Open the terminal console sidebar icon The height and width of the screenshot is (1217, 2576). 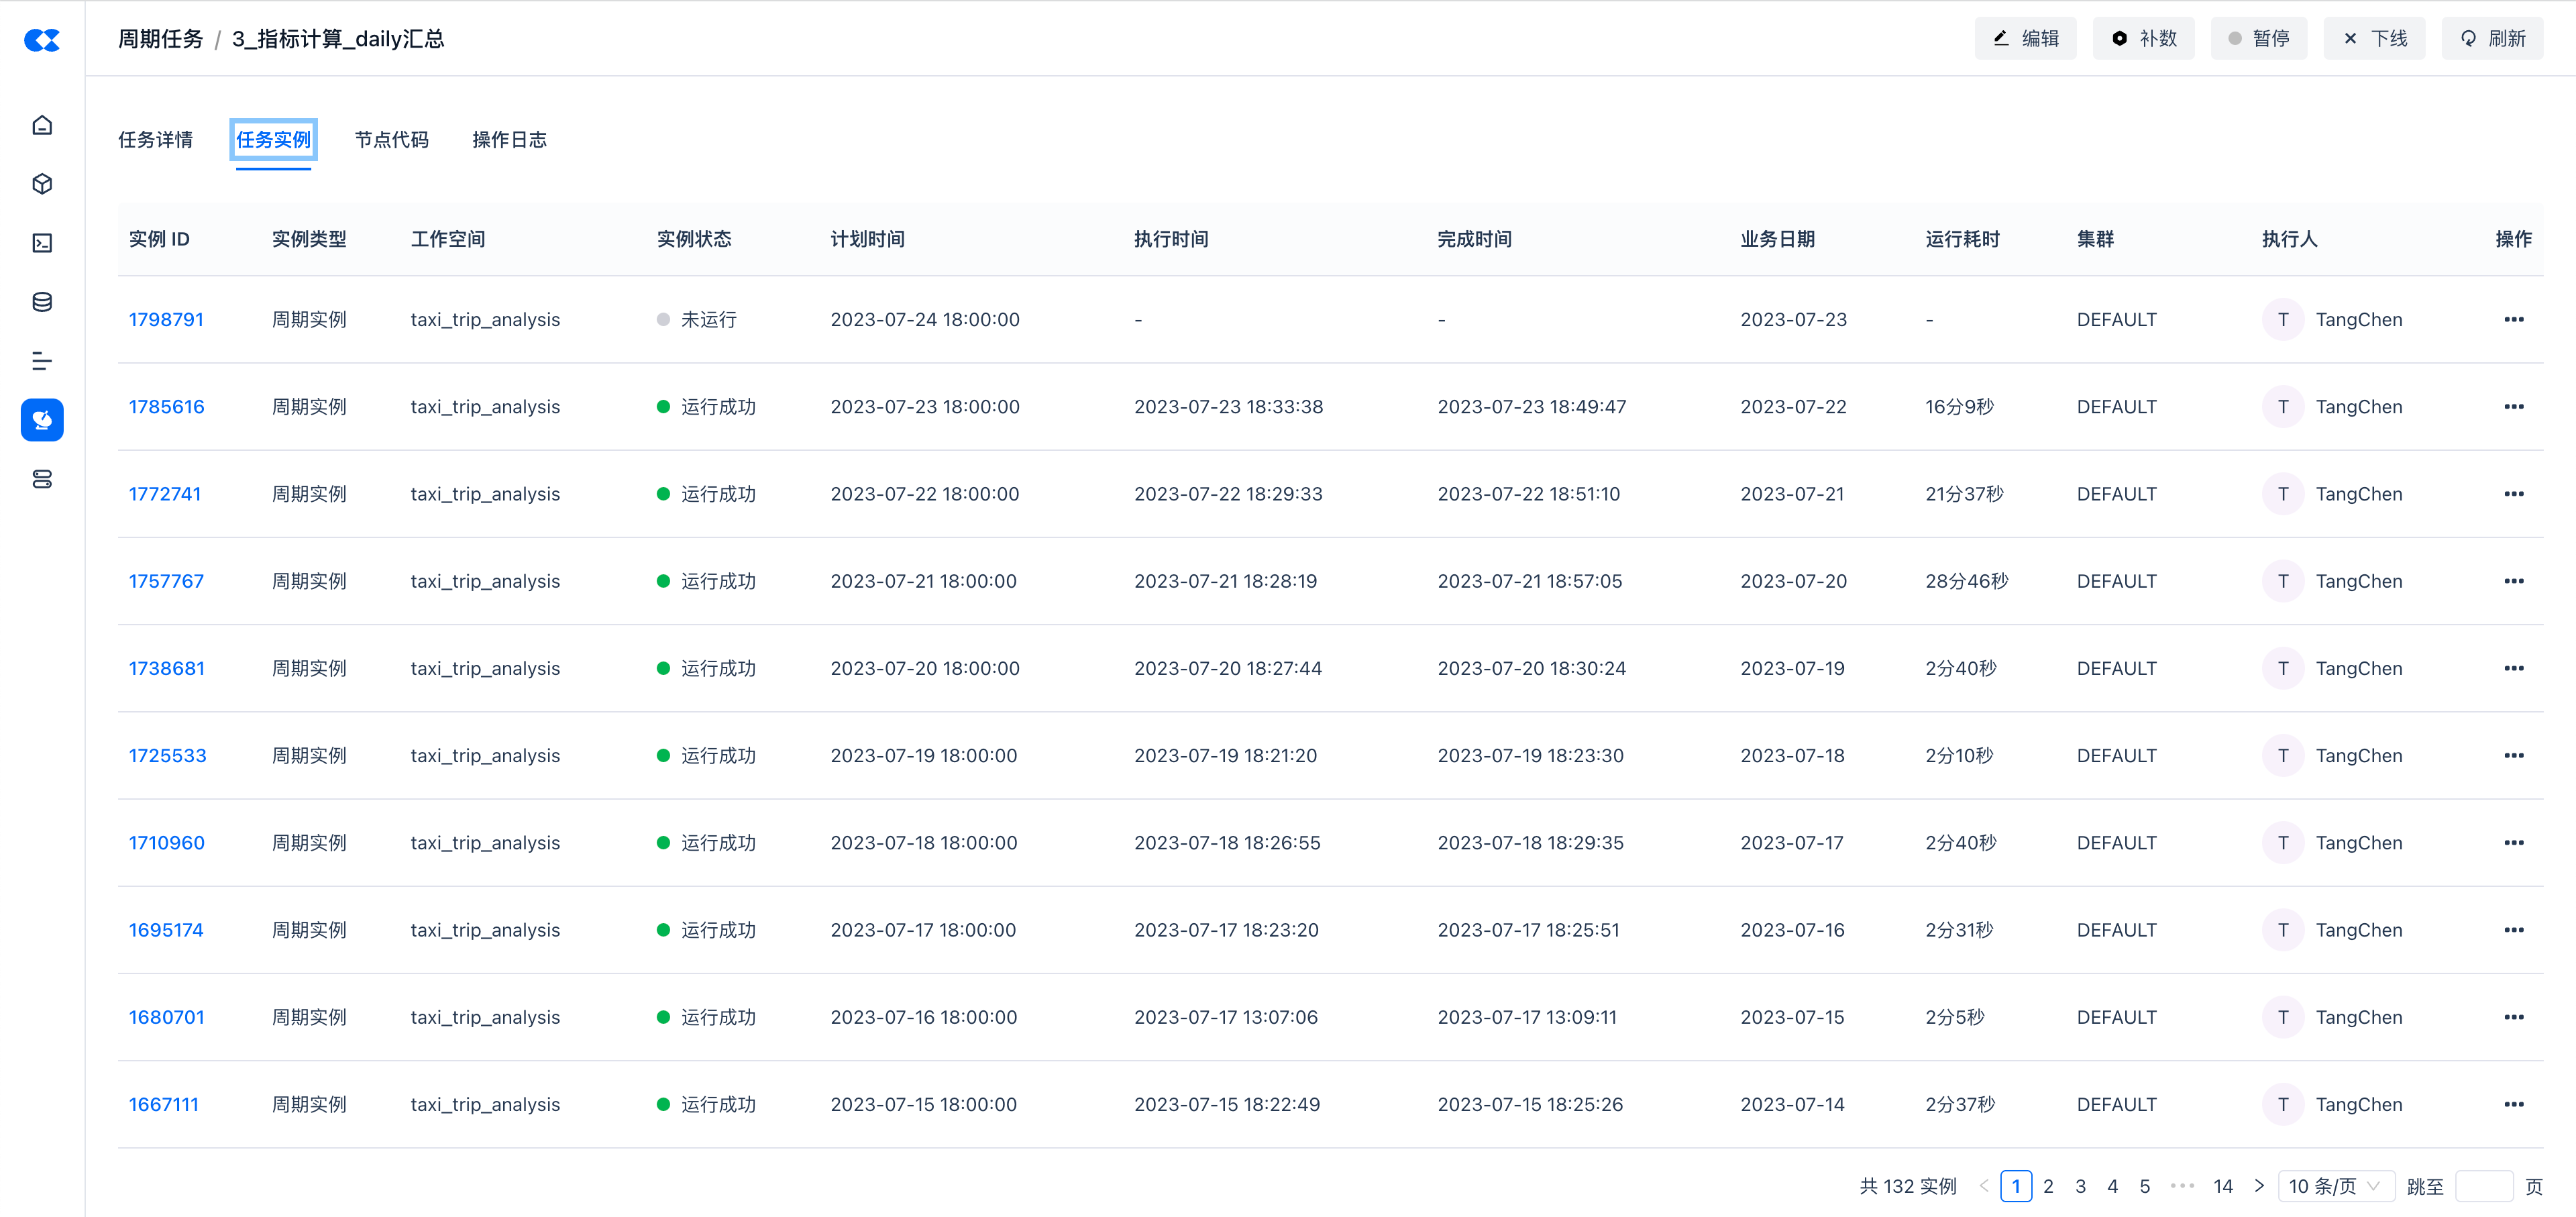pyautogui.click(x=42, y=243)
